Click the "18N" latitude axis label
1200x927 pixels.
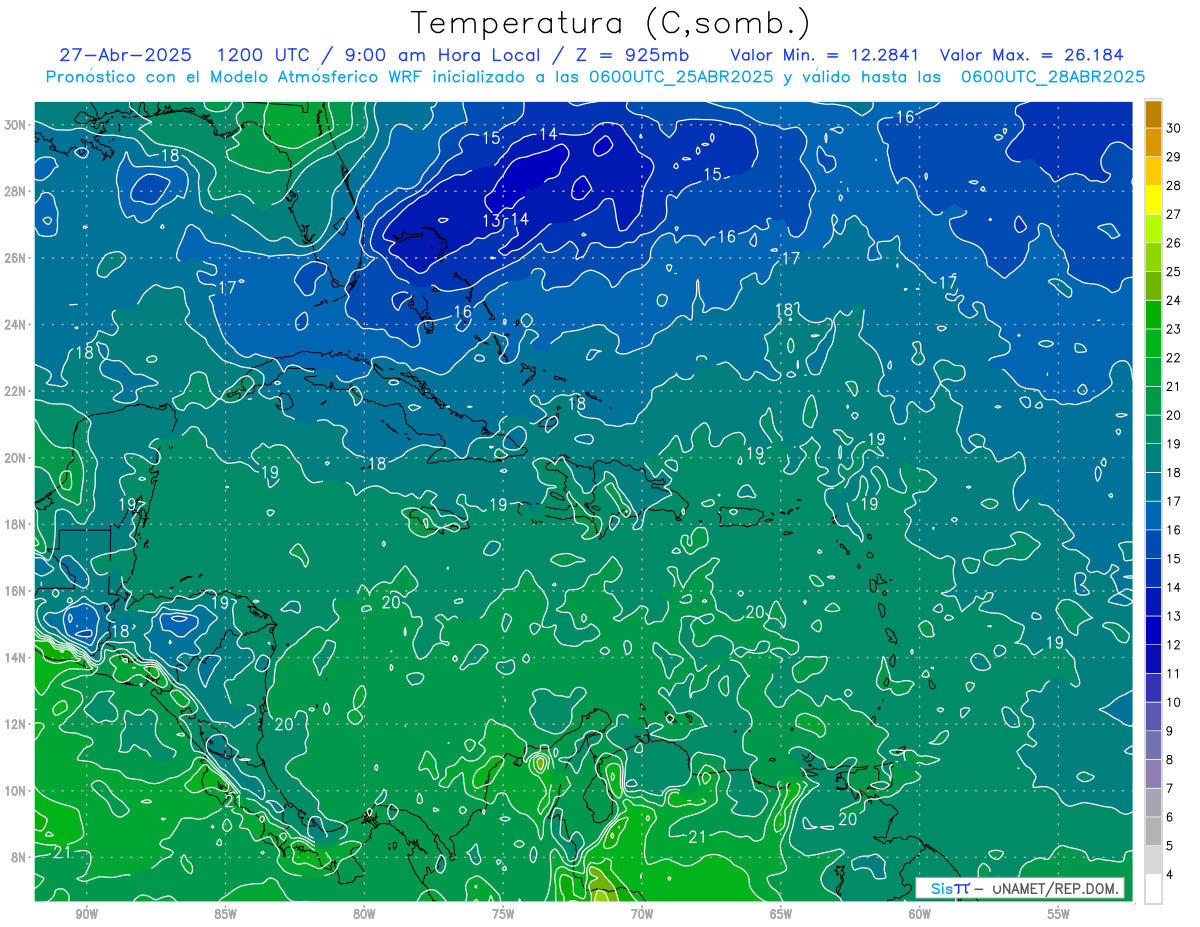point(16,524)
